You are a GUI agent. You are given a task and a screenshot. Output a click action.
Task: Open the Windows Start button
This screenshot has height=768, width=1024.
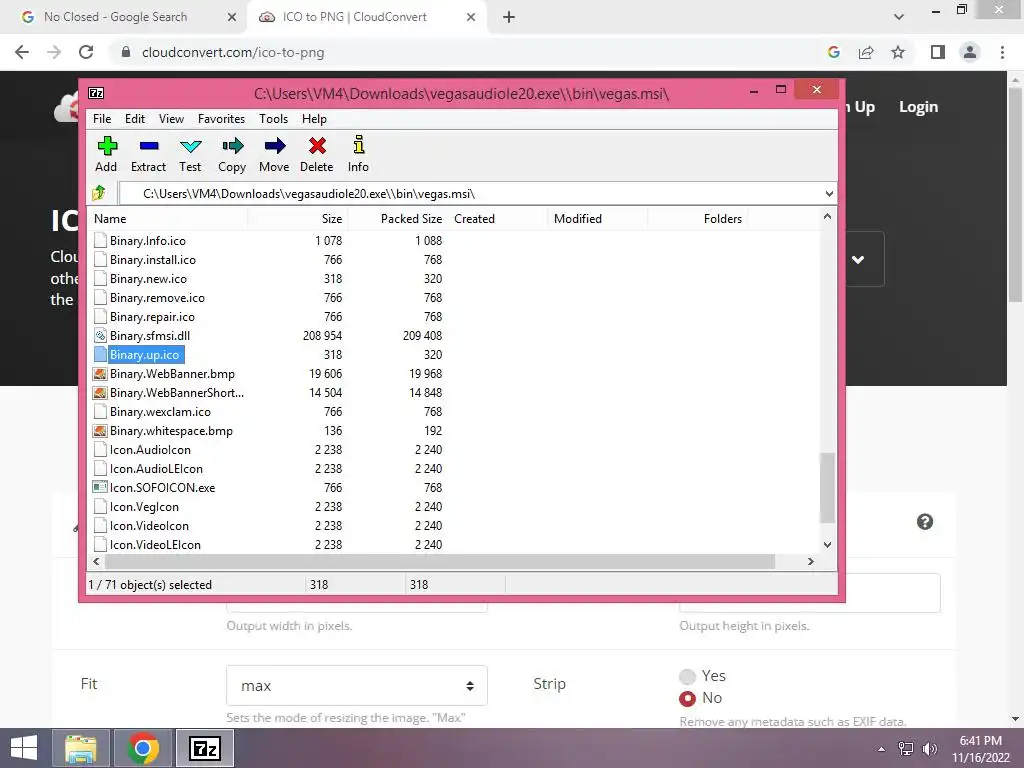(x=24, y=748)
